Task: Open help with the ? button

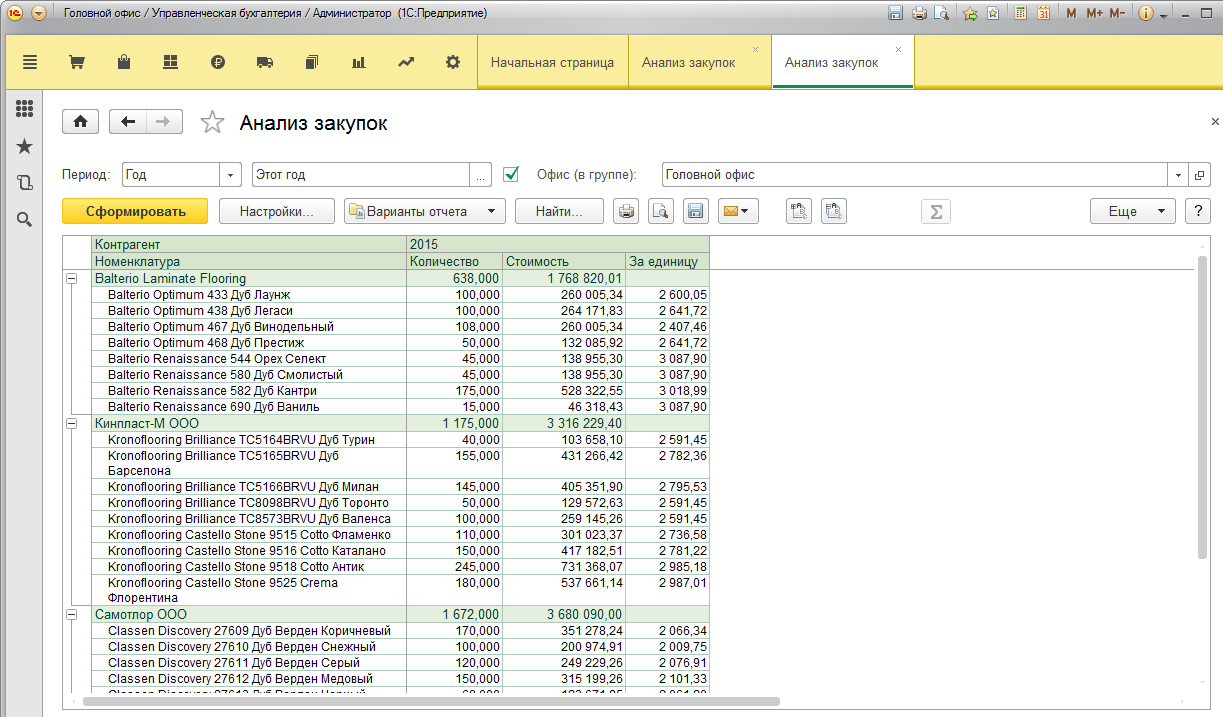Action: pyautogui.click(x=1197, y=211)
